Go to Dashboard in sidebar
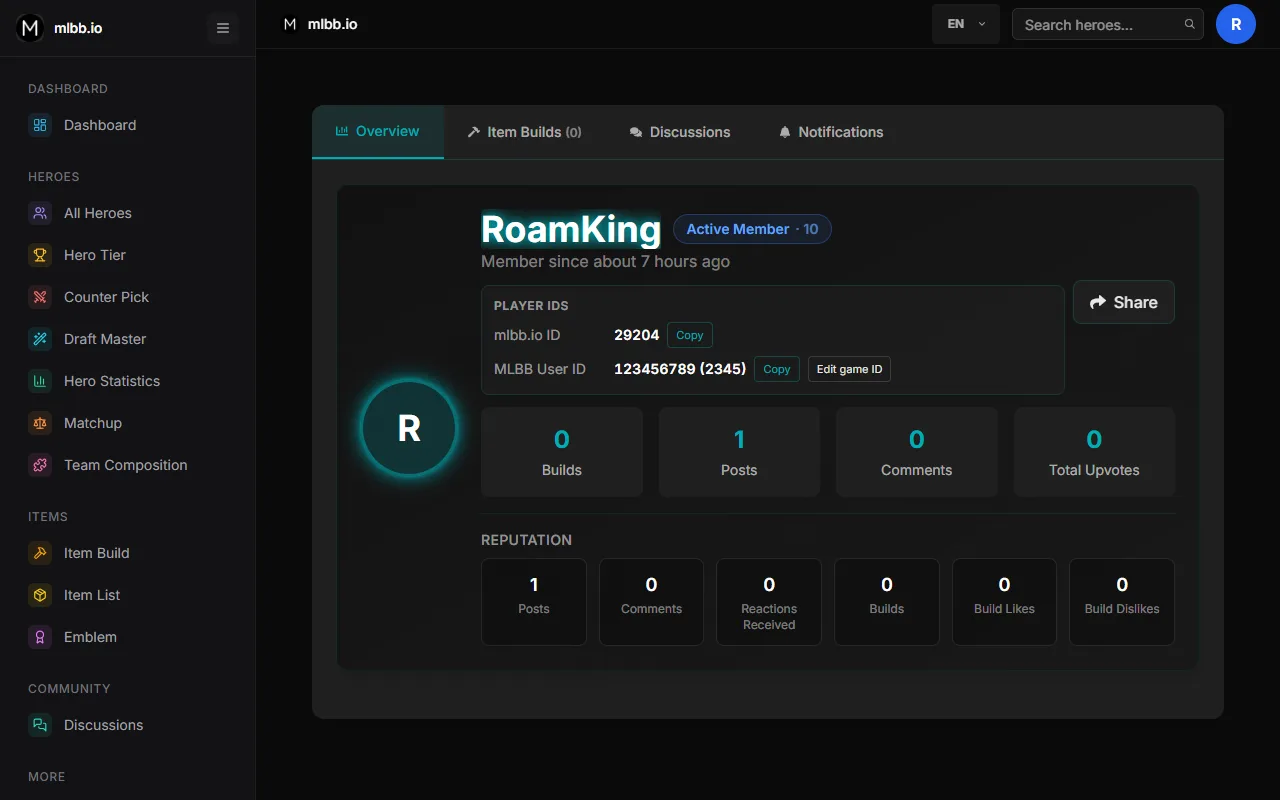Viewport: 1280px width, 800px height. point(128,125)
